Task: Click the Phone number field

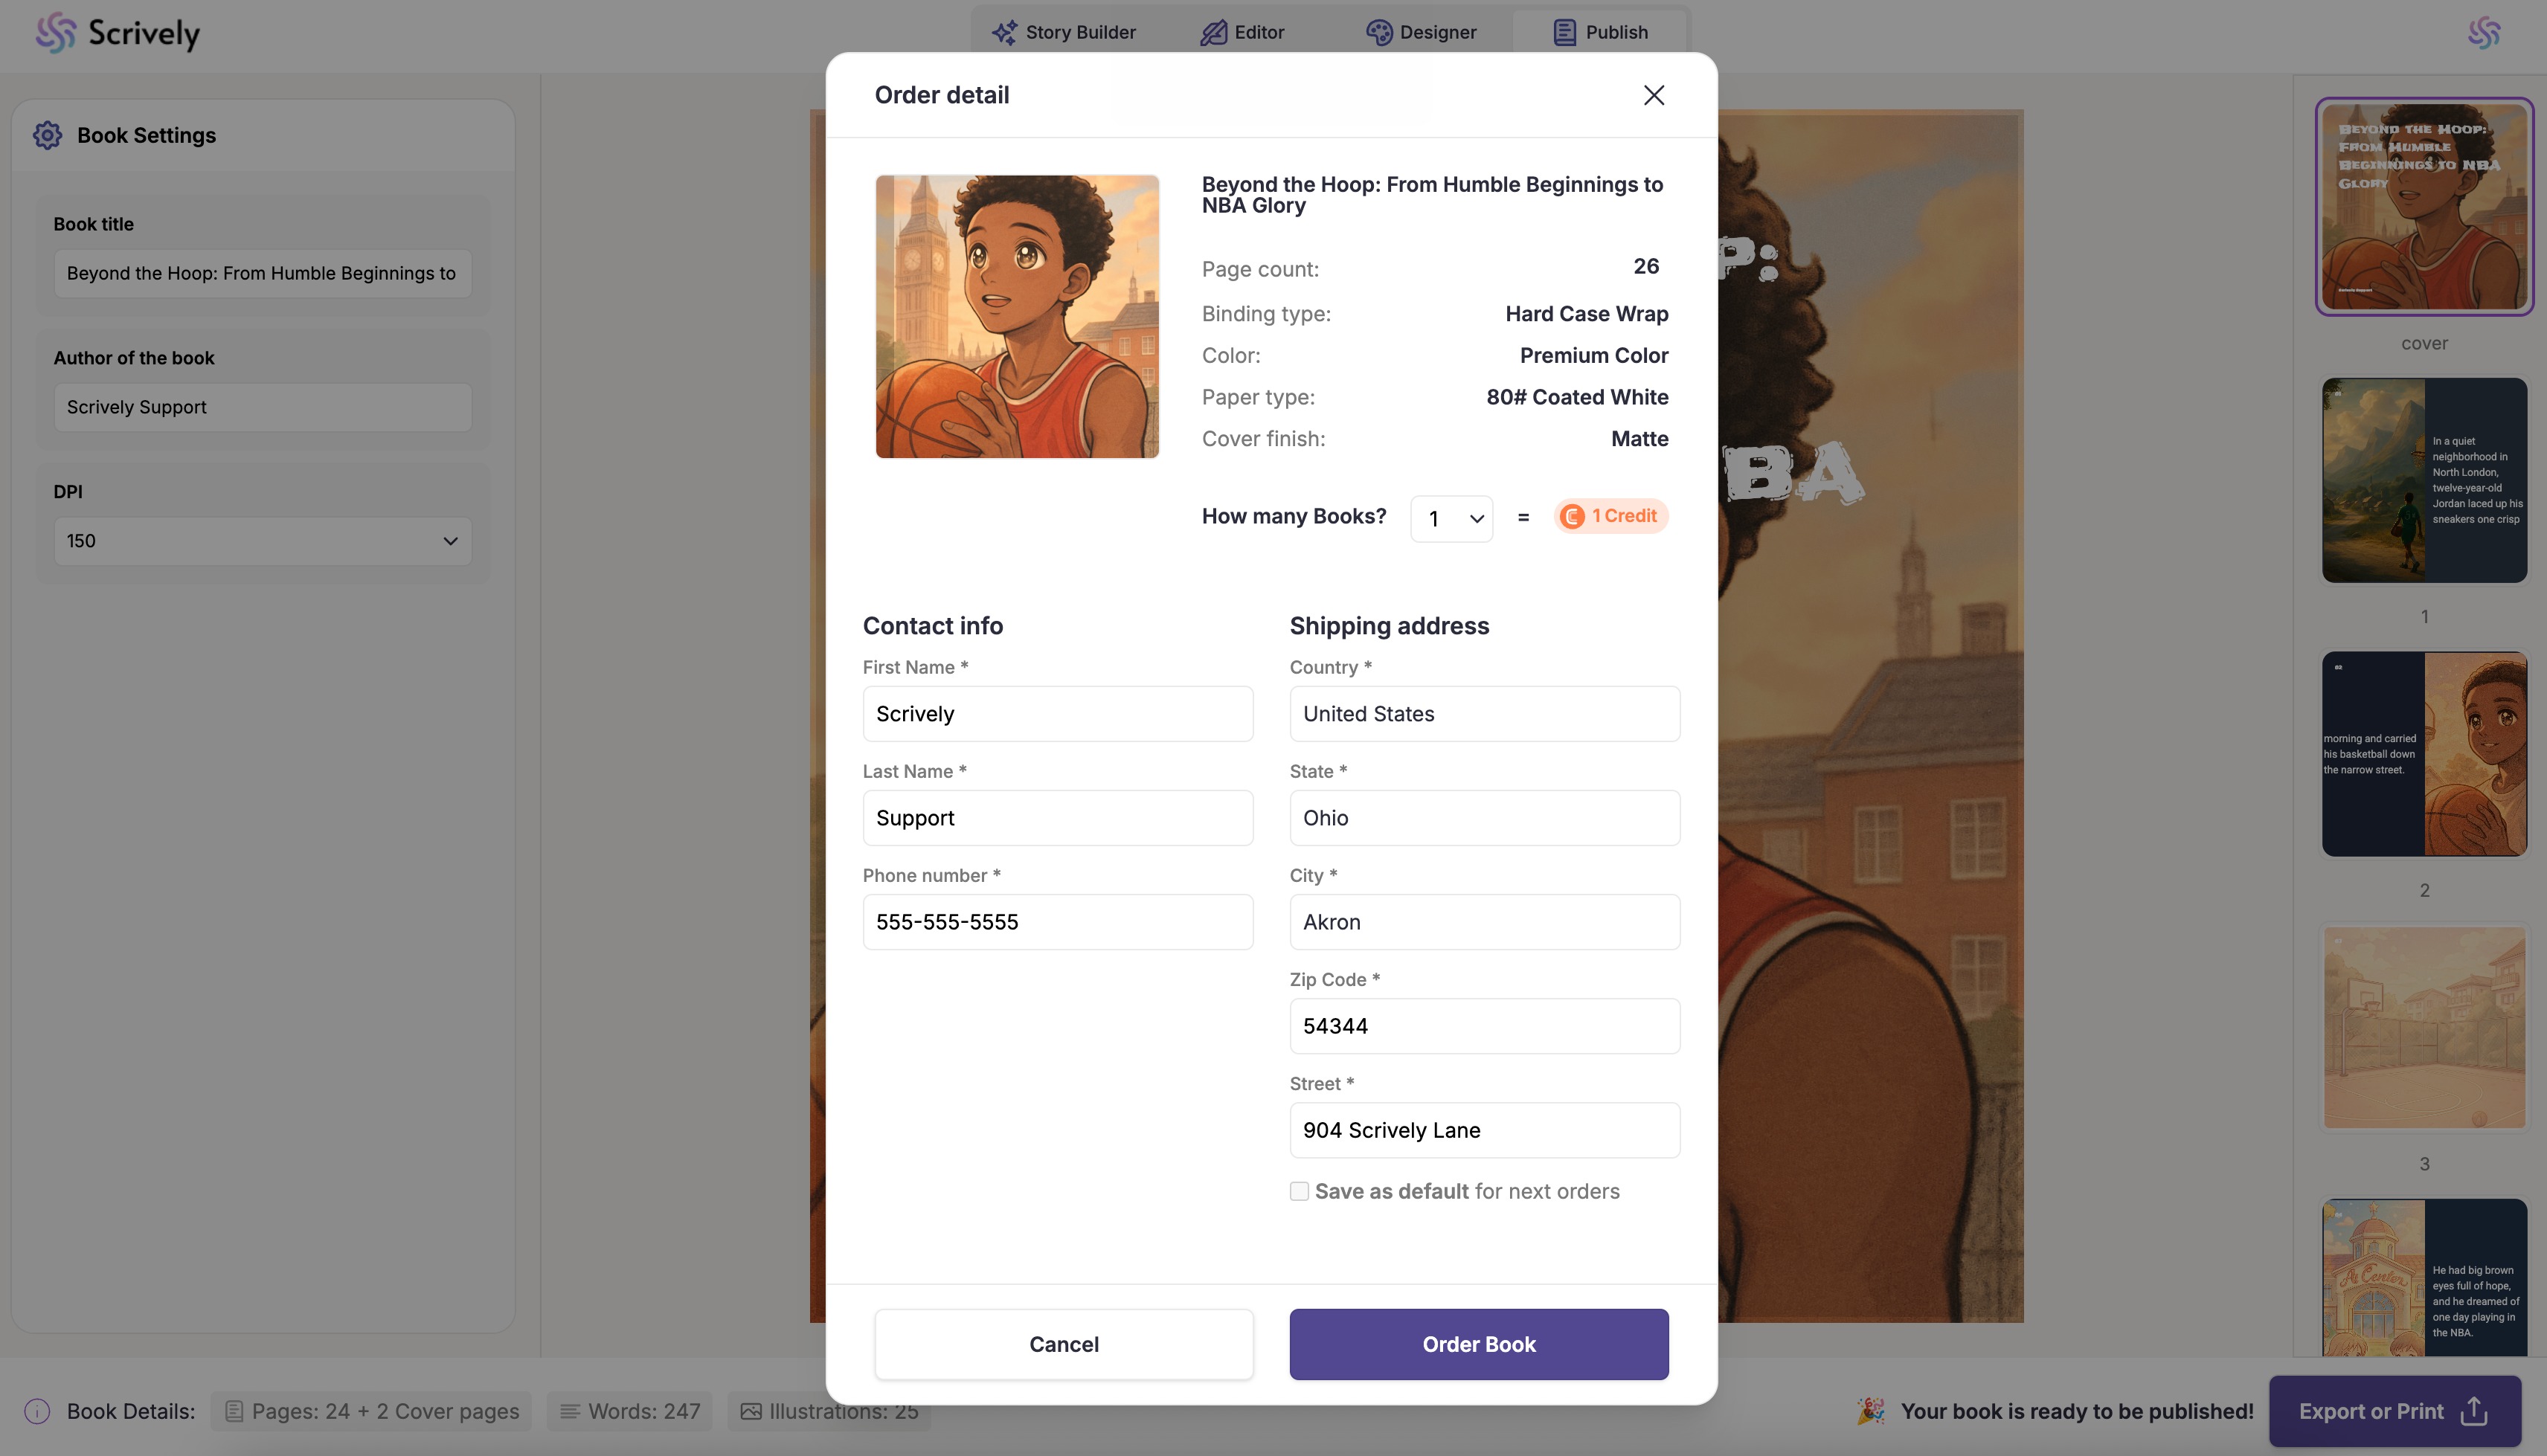Action: point(1057,922)
